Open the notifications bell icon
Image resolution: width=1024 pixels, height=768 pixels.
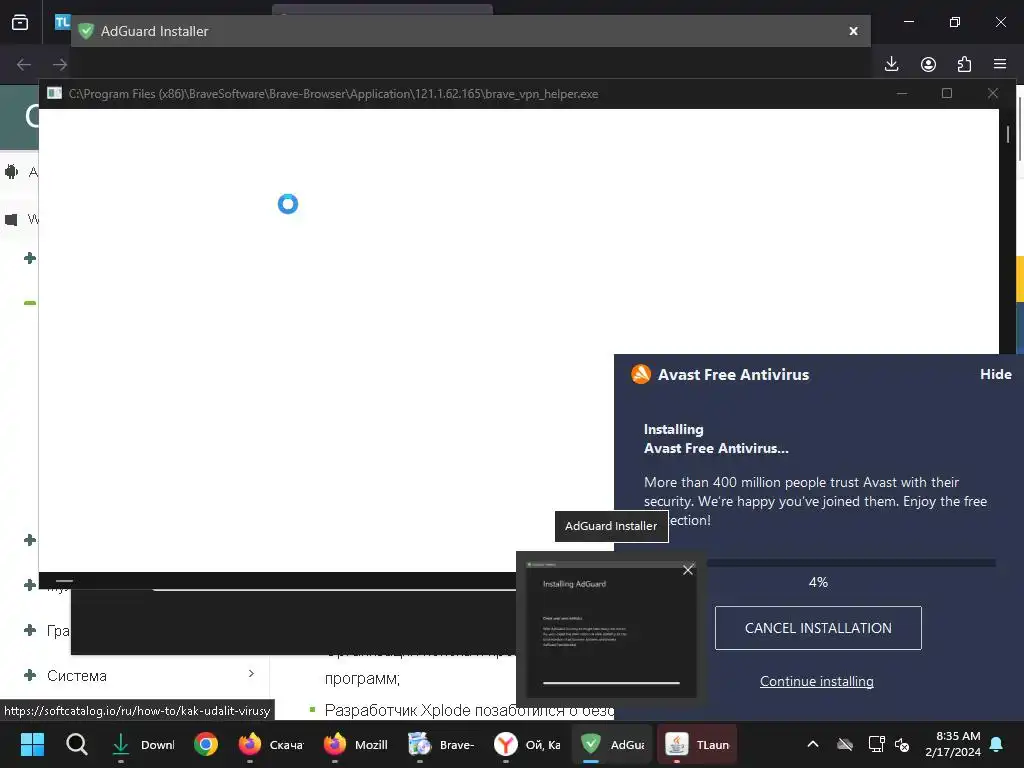[997, 744]
